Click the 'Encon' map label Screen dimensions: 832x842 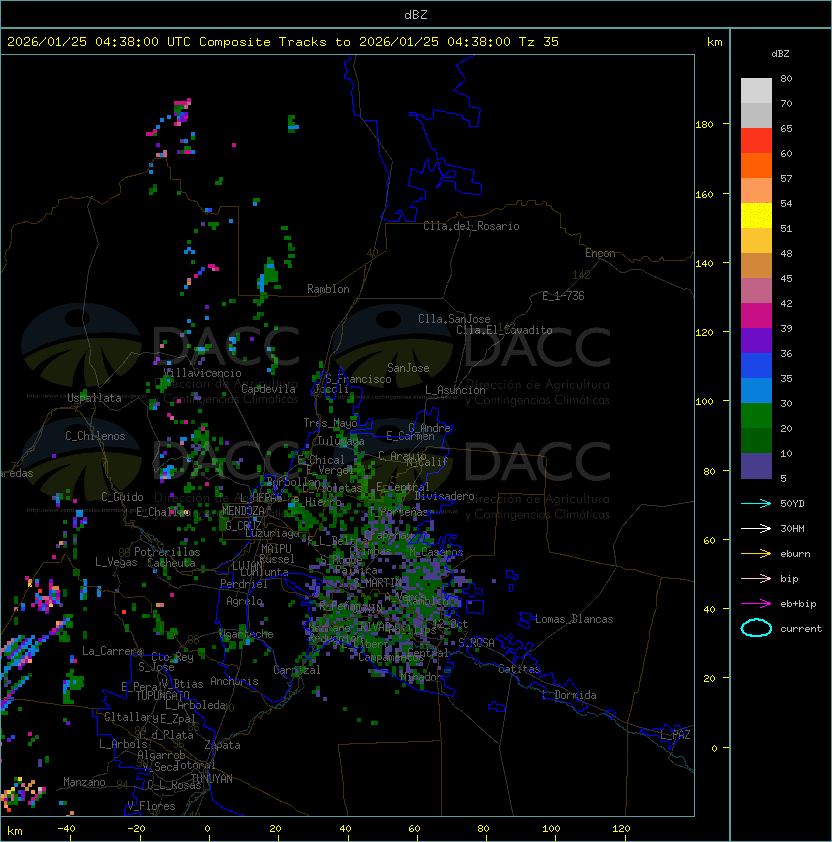(x=600, y=253)
